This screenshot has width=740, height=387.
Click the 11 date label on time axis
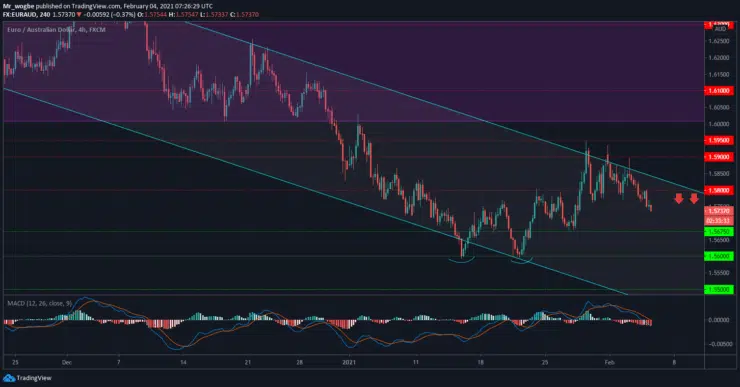click(x=416, y=362)
